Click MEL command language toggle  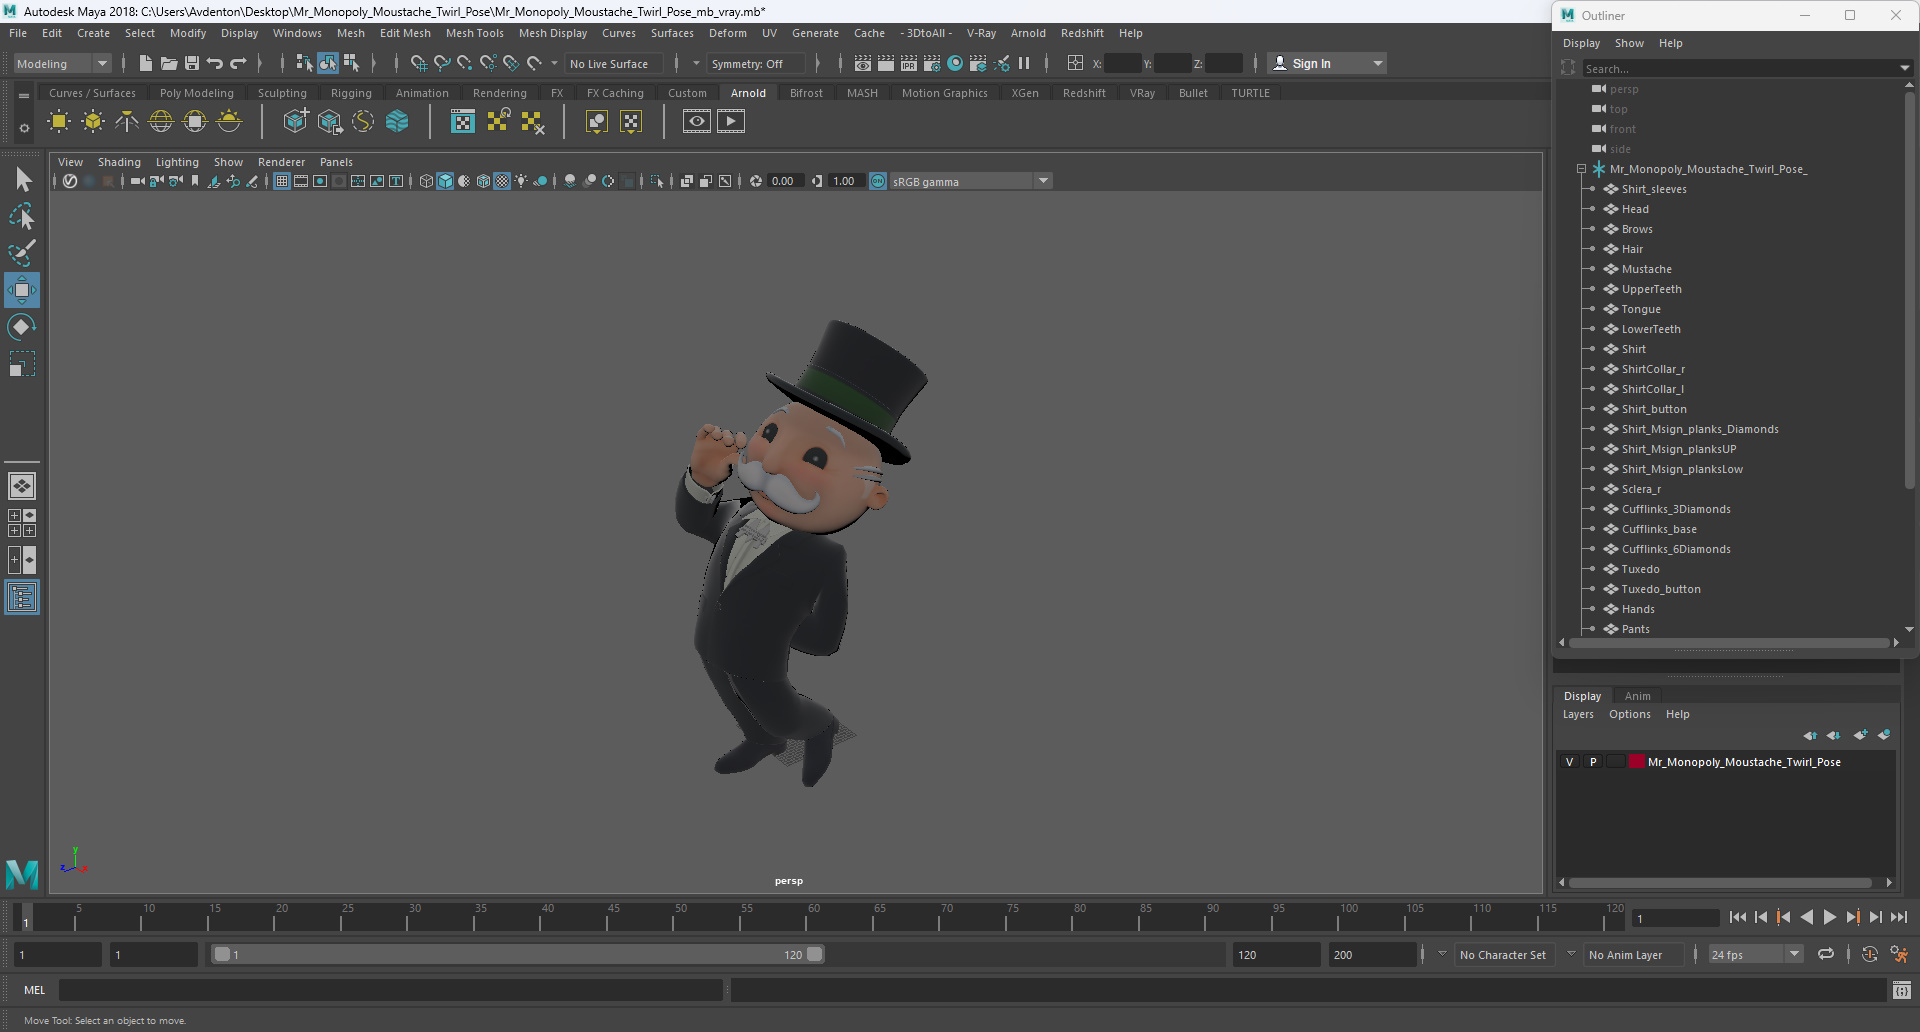(35, 990)
